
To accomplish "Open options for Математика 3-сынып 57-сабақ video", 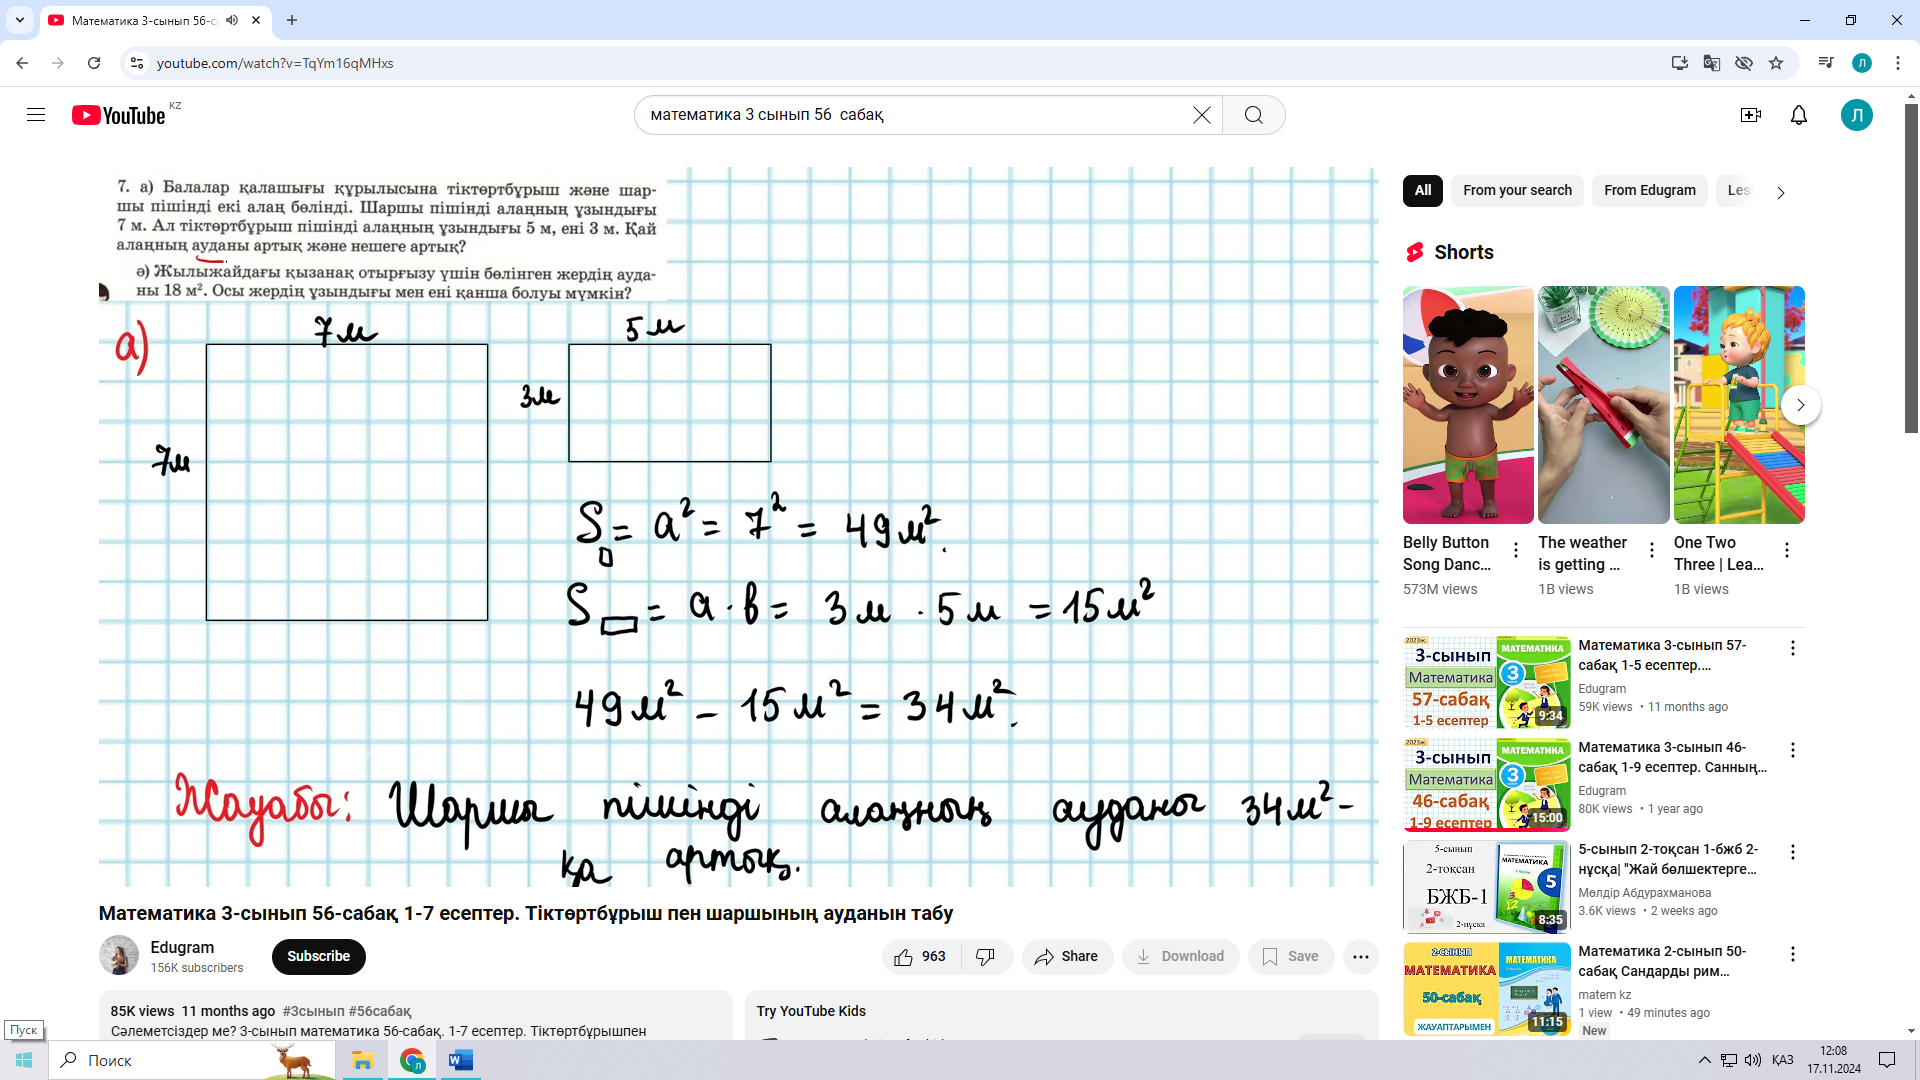I will pyautogui.click(x=1792, y=648).
